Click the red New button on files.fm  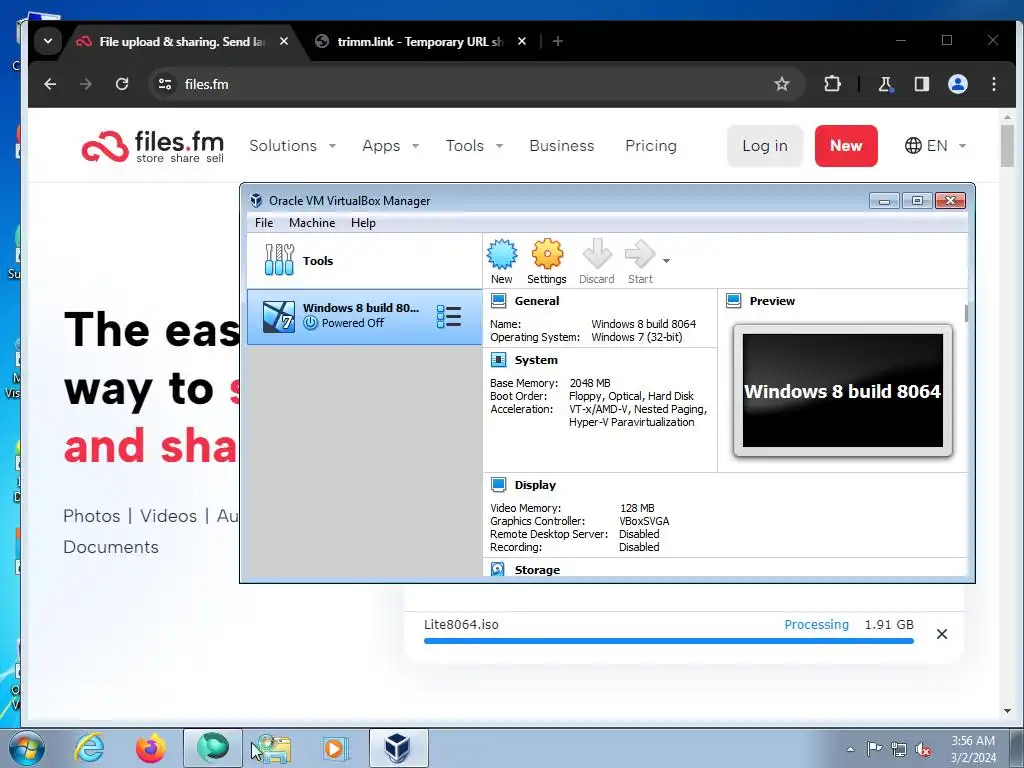tap(846, 146)
